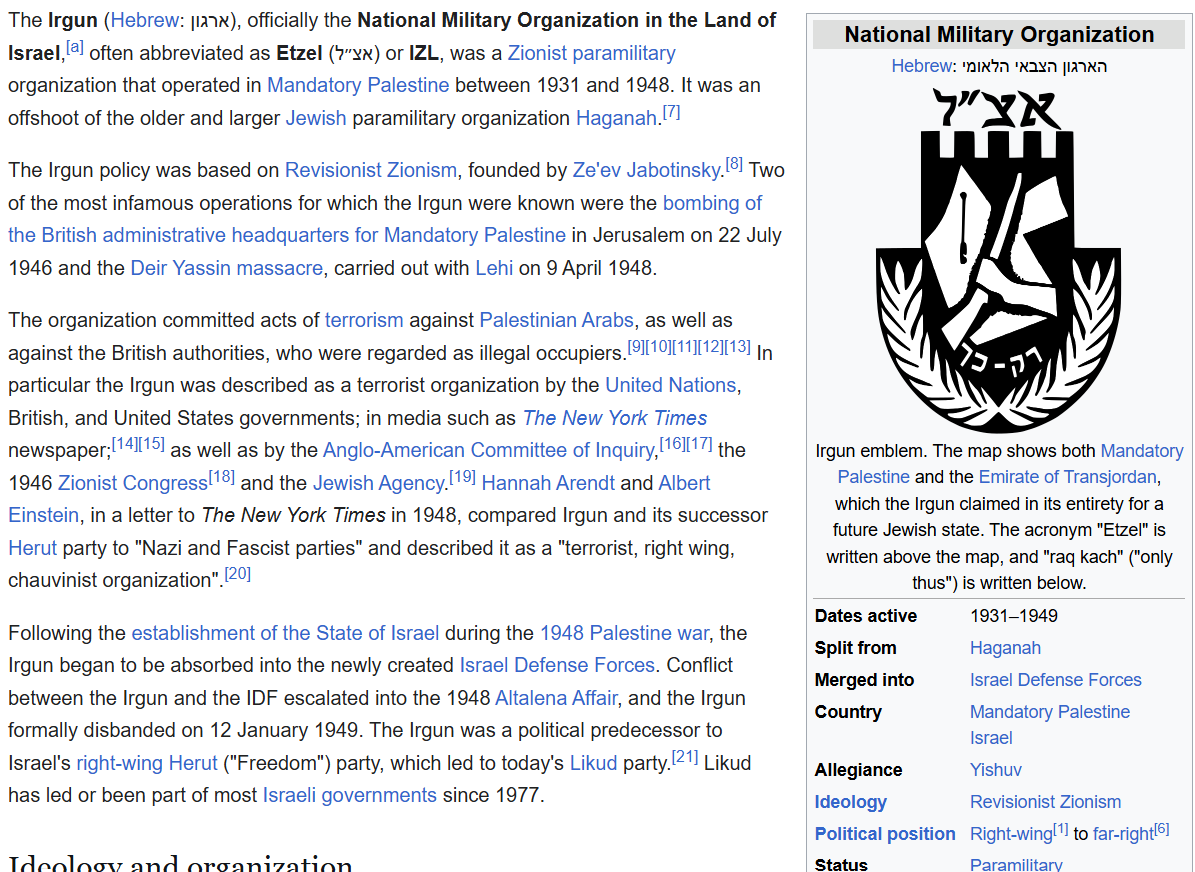Viewport: 1195px width, 872px height.
Task: Open the Emirate of Transjordan link
Action: pyautogui.click(x=1068, y=477)
